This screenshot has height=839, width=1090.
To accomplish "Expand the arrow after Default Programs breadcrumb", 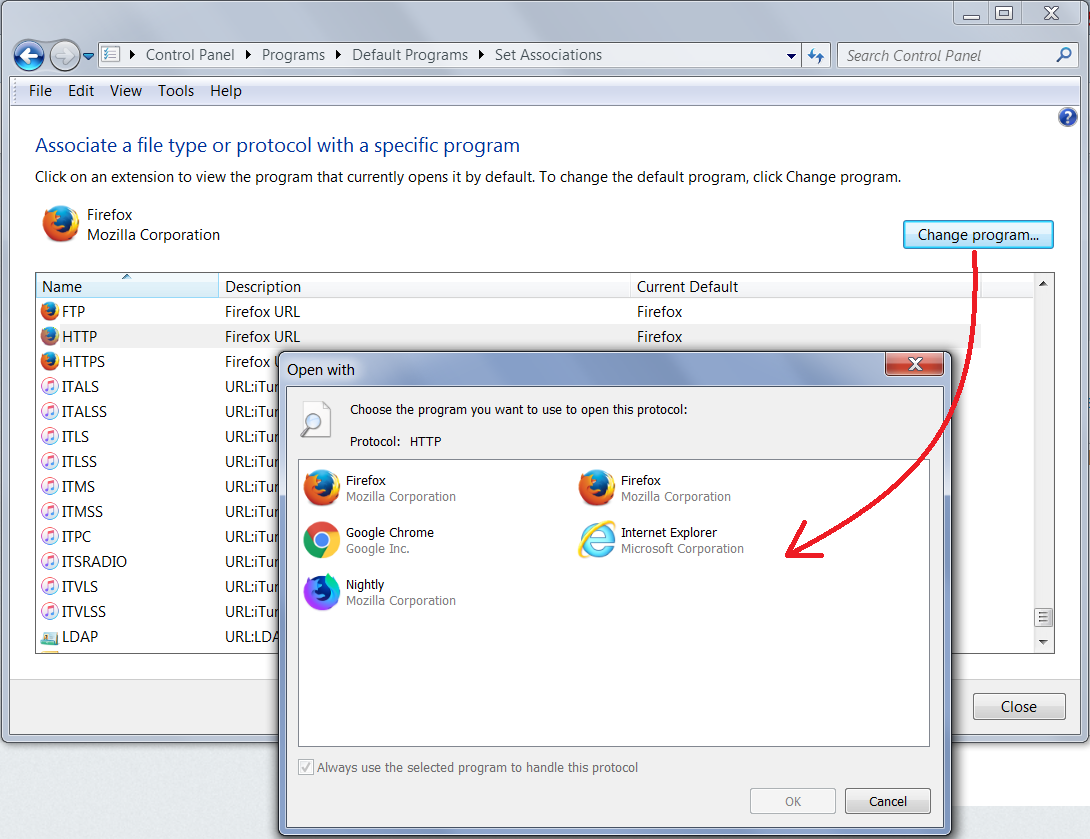I will pyautogui.click(x=481, y=55).
